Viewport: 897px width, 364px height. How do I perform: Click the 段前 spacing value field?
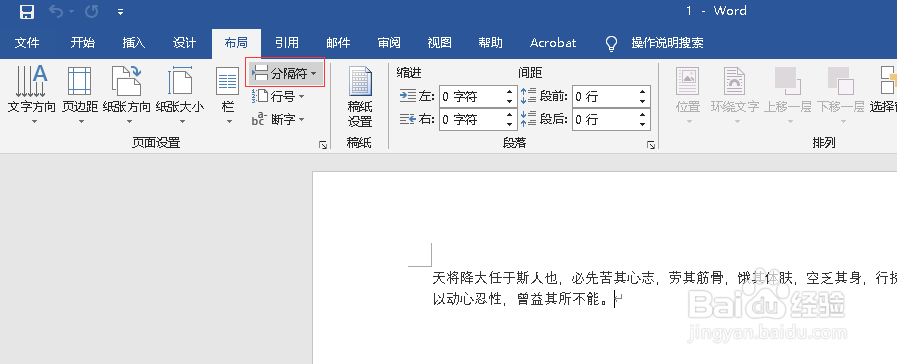(x=604, y=96)
